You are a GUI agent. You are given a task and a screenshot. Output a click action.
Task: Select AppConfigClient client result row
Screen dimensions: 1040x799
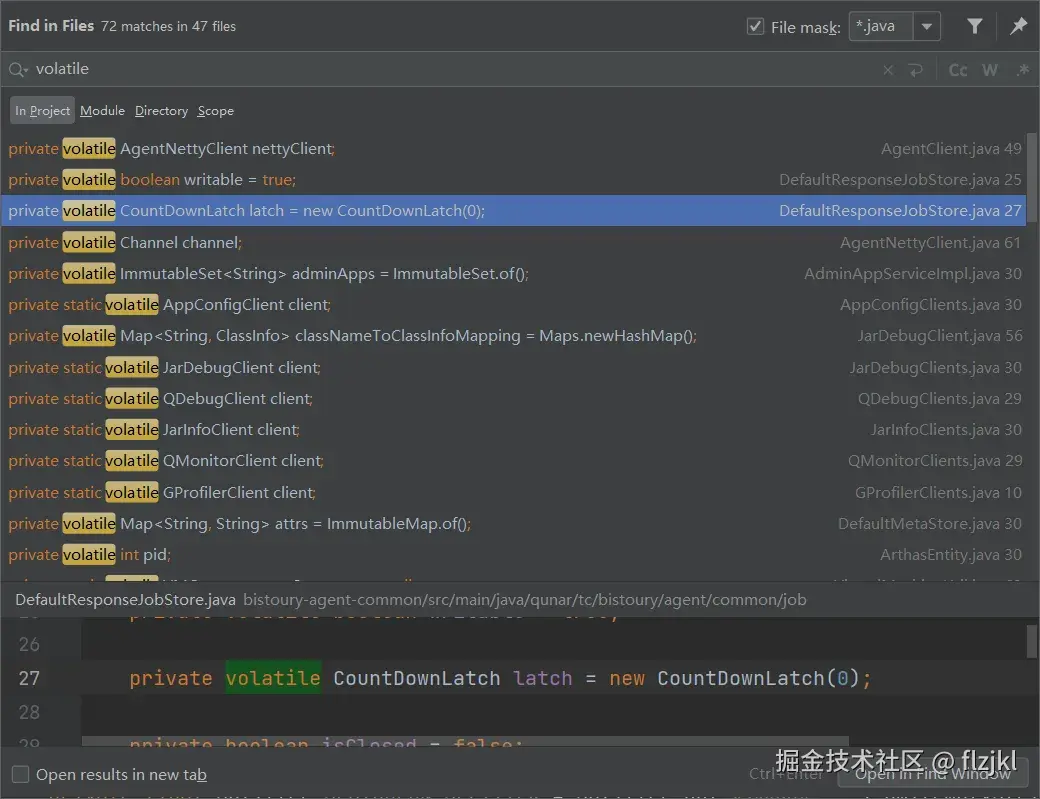click(513, 305)
